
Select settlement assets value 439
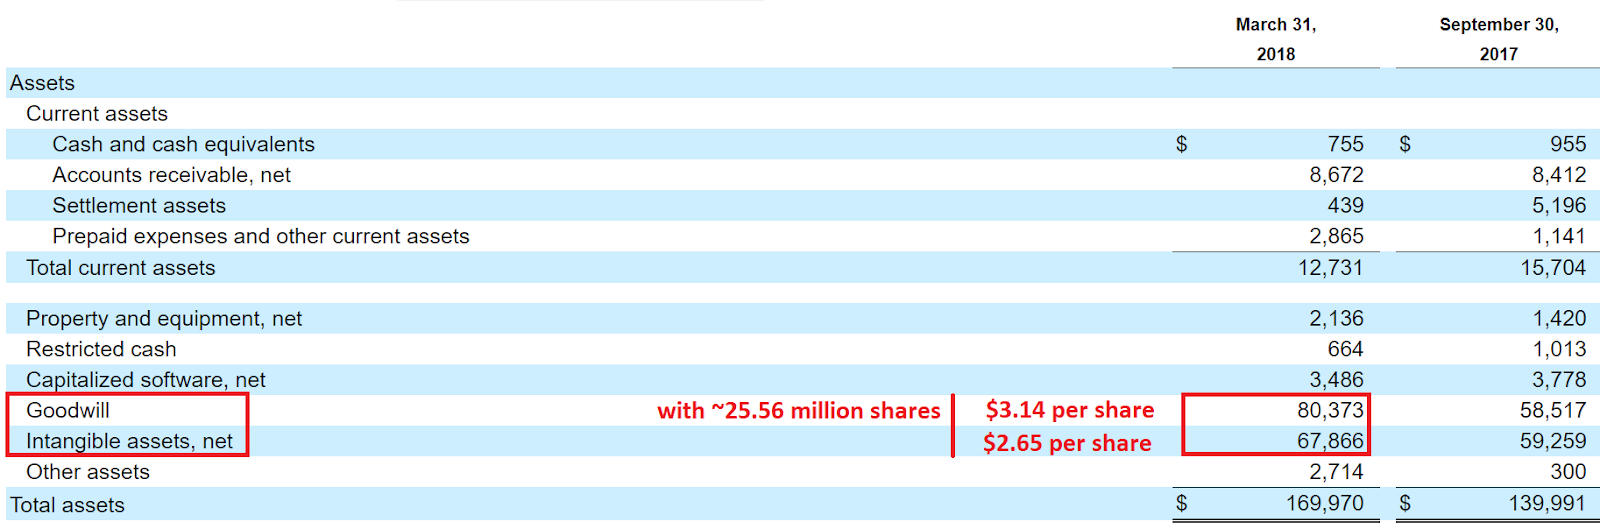coord(1345,206)
